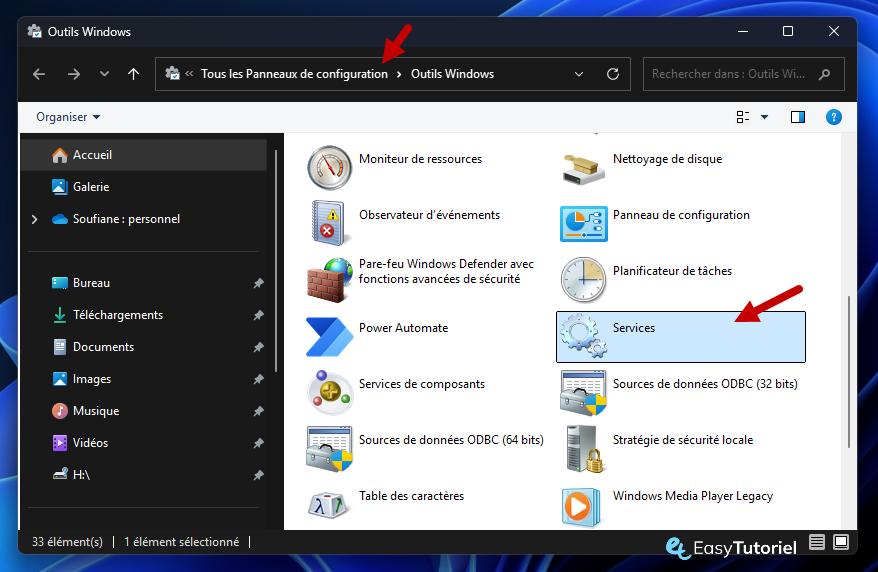Unpin H:\ using its pin icon
This screenshot has width=878, height=572.
click(x=258, y=475)
